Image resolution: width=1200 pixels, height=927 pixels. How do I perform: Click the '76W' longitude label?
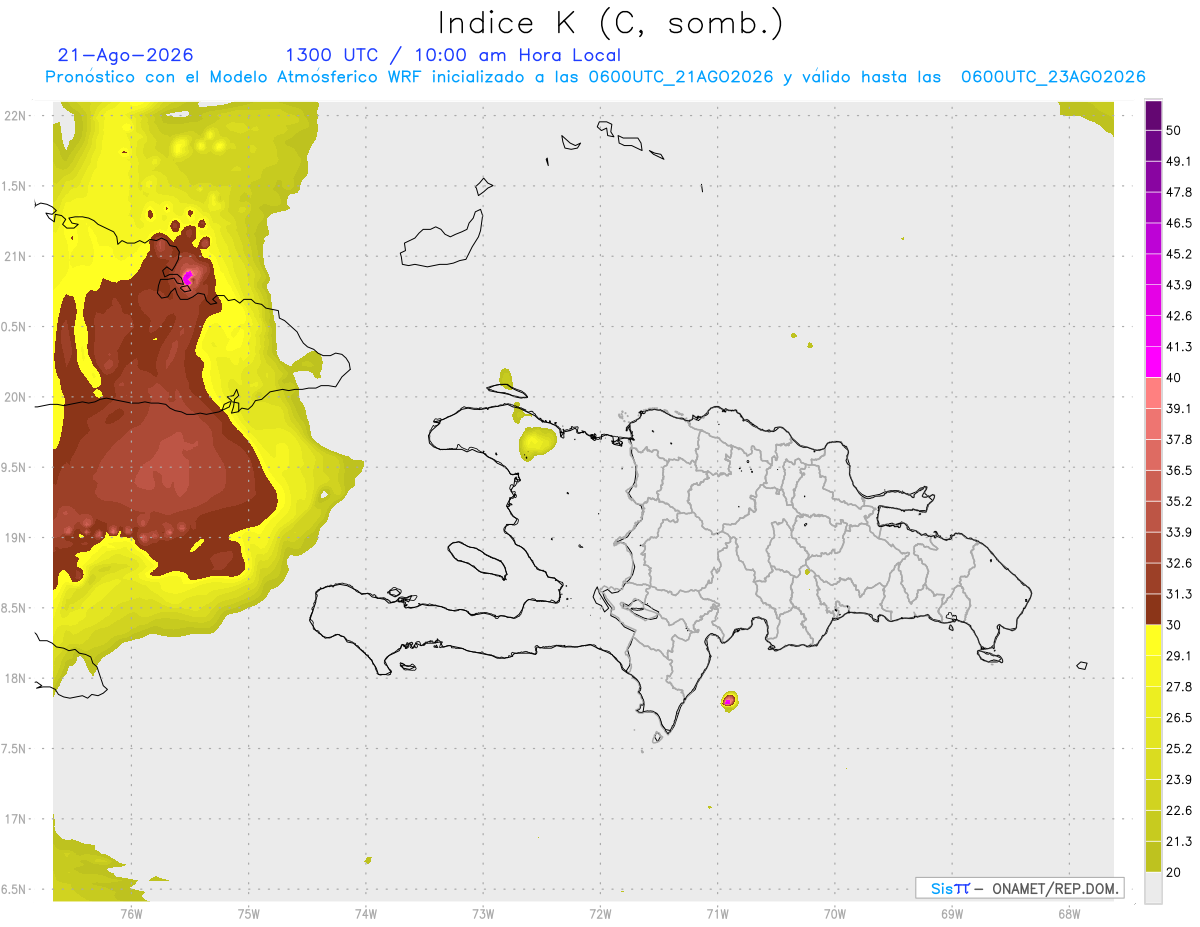click(131, 913)
